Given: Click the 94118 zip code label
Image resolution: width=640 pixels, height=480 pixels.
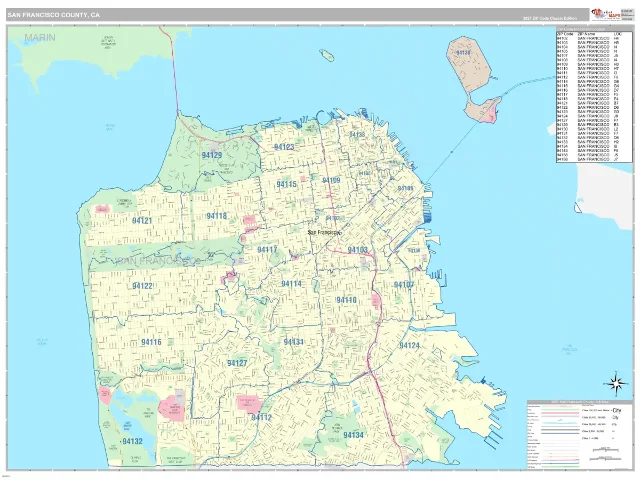Looking at the screenshot, I should click(x=217, y=216).
